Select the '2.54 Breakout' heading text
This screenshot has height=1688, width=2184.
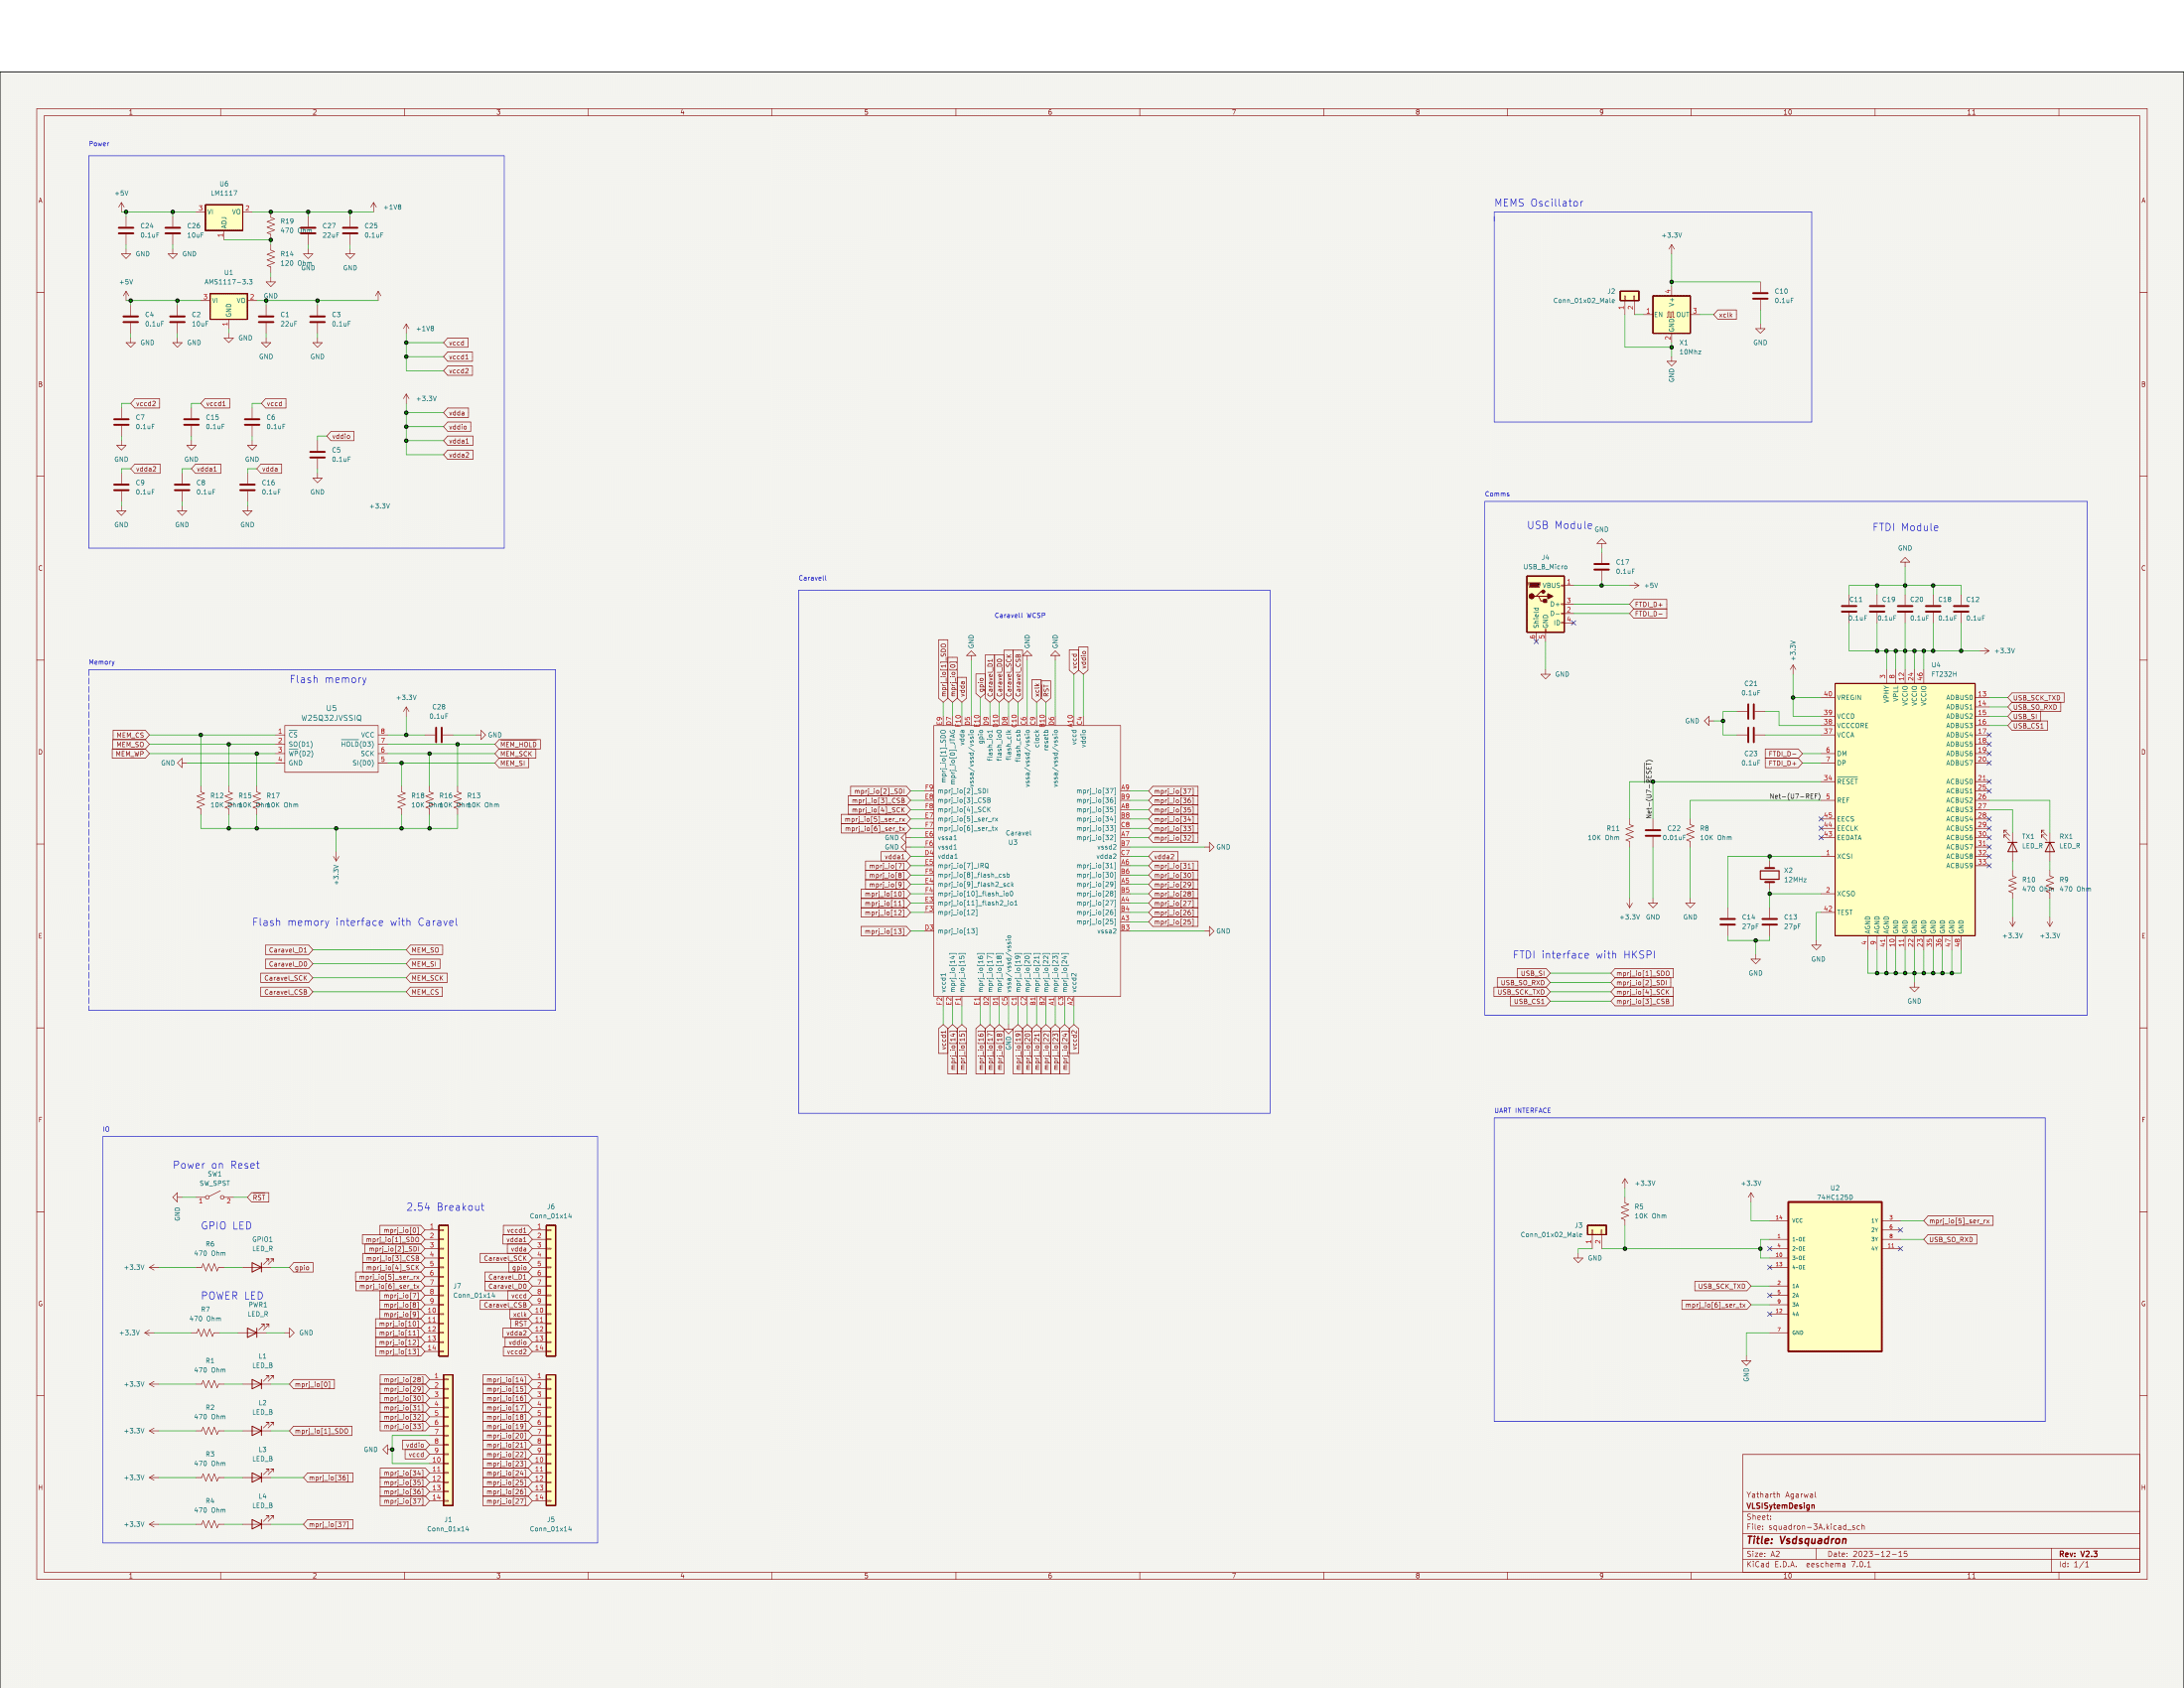point(445,1207)
